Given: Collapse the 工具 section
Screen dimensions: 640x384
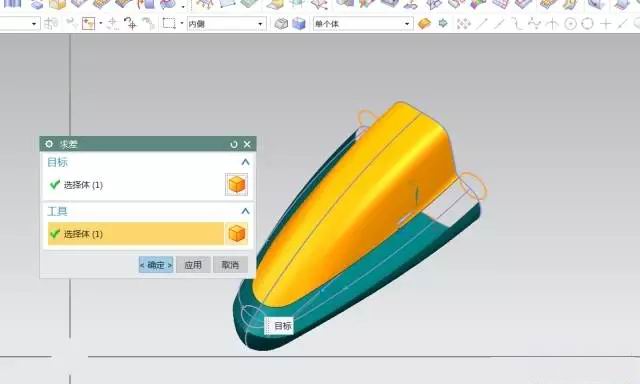Looking at the screenshot, I should point(245,211).
